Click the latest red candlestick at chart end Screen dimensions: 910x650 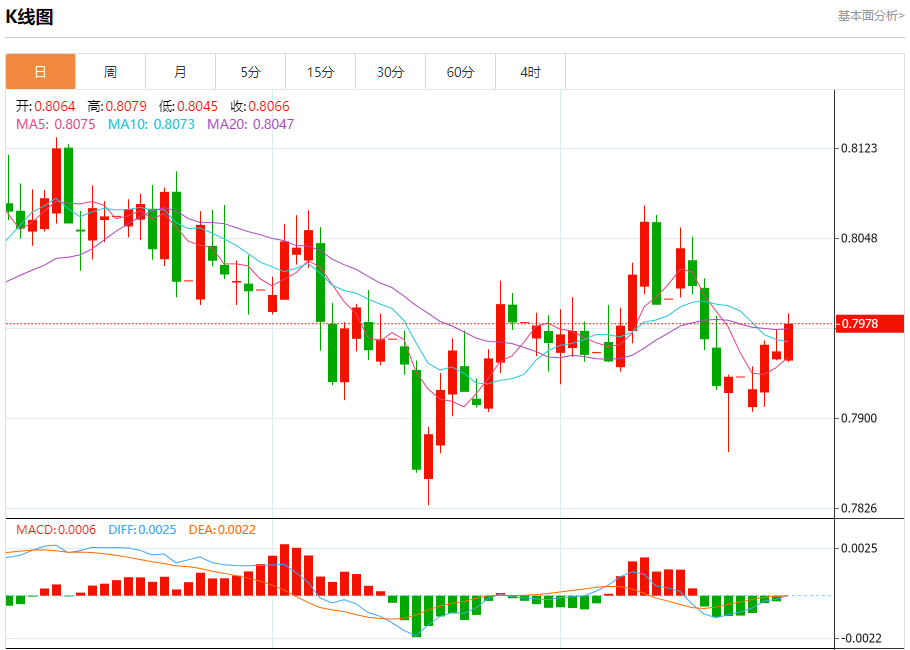(788, 342)
